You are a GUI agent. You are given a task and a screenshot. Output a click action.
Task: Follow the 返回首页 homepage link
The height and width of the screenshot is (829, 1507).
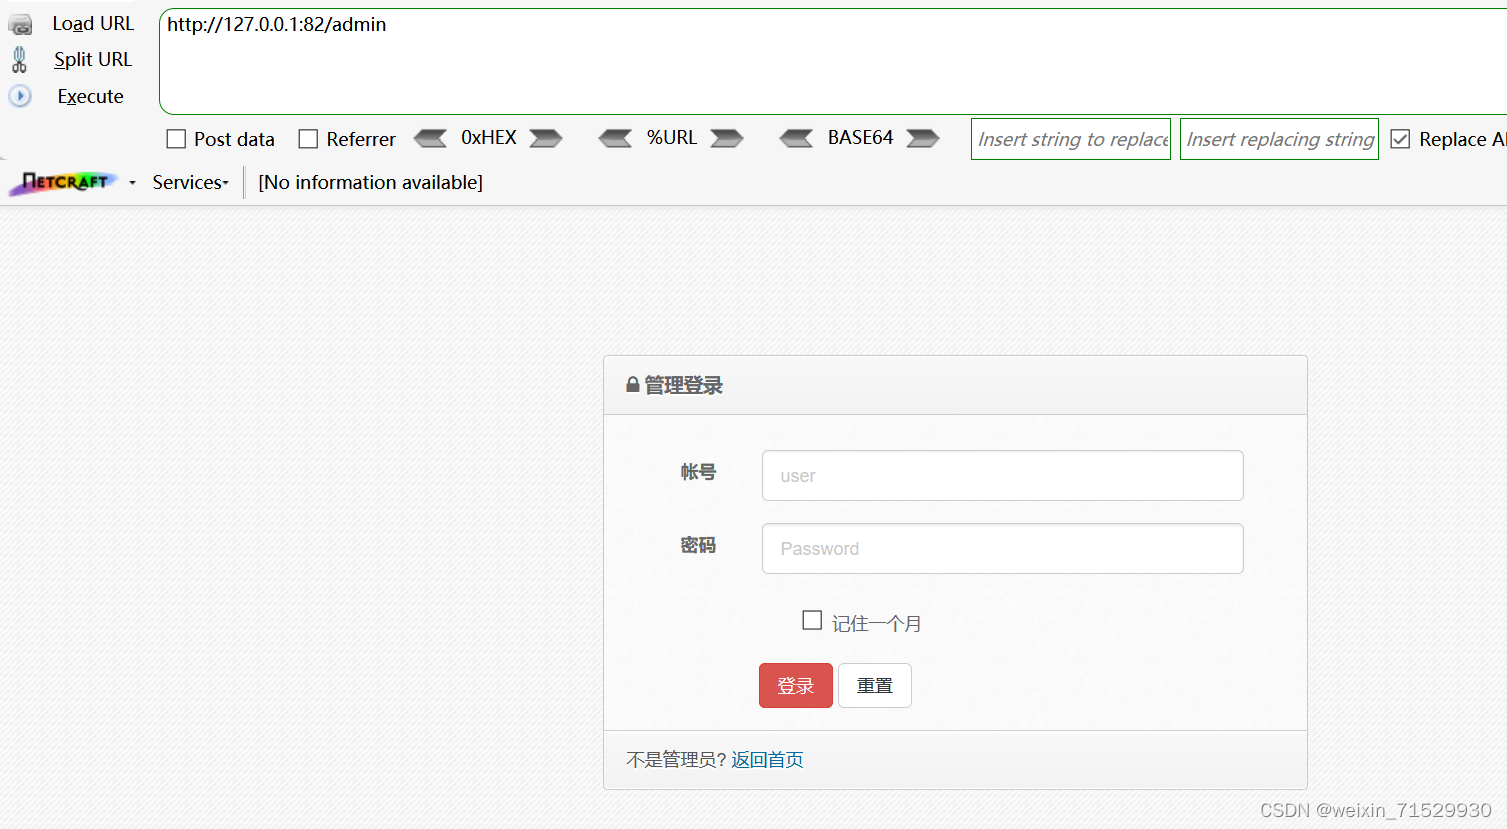click(766, 759)
